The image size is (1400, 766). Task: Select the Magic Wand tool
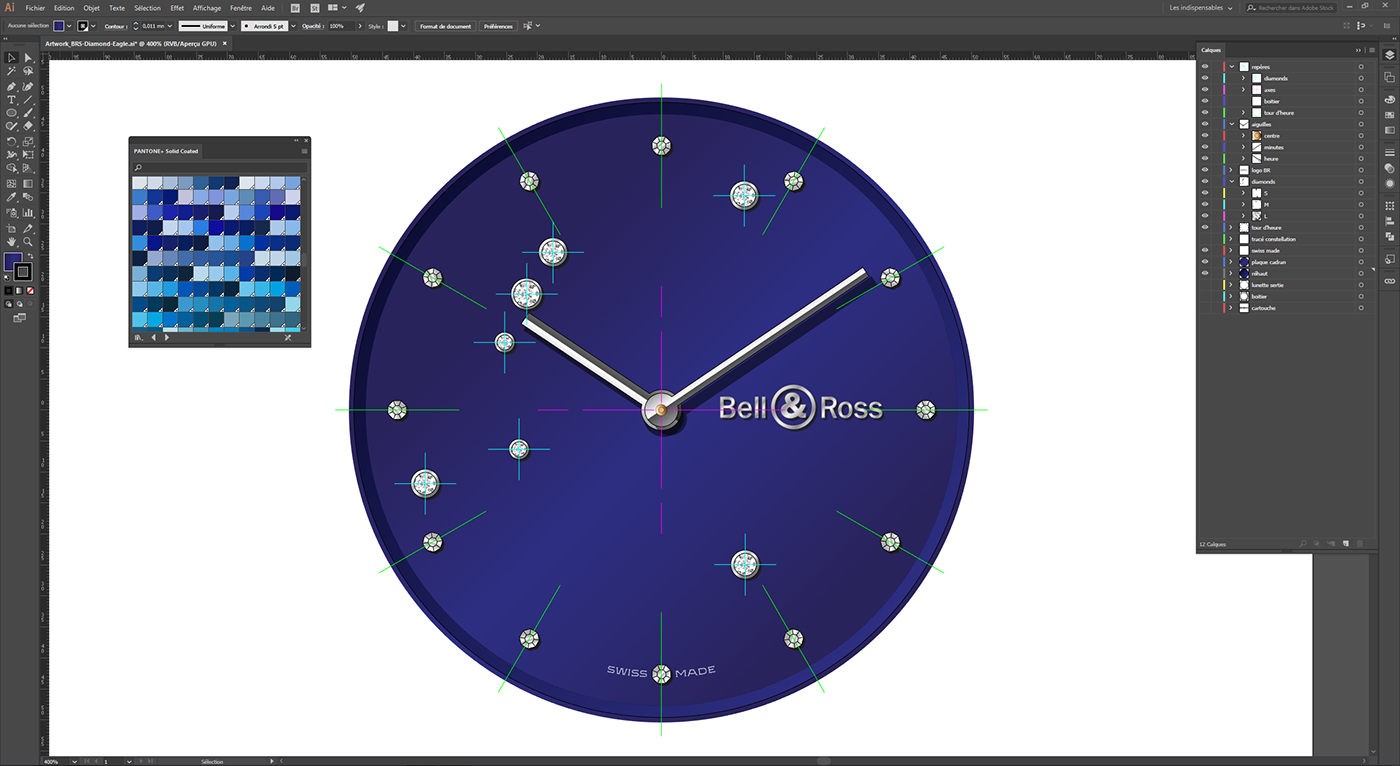[11, 69]
